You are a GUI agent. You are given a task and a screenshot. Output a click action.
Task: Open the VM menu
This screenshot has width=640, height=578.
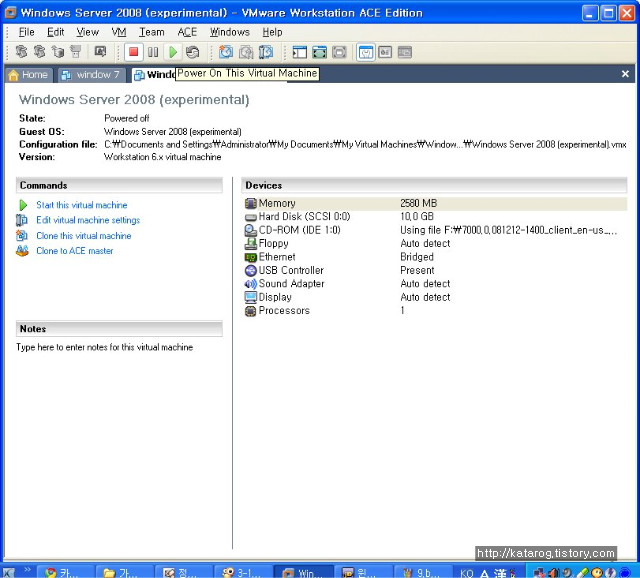(119, 32)
